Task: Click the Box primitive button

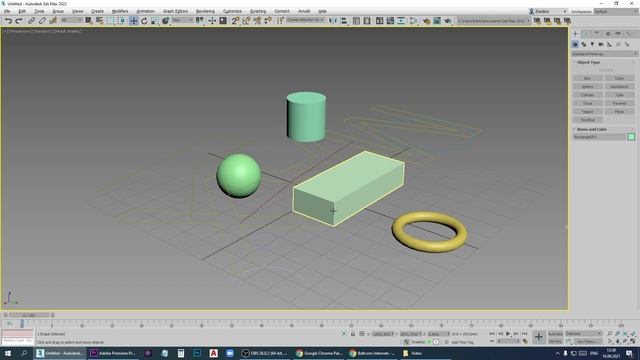Action: click(x=588, y=78)
